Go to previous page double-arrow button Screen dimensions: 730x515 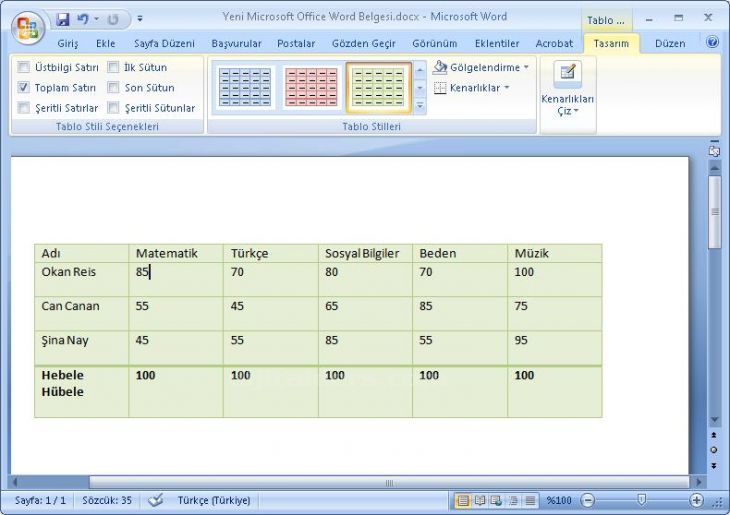pos(714,435)
